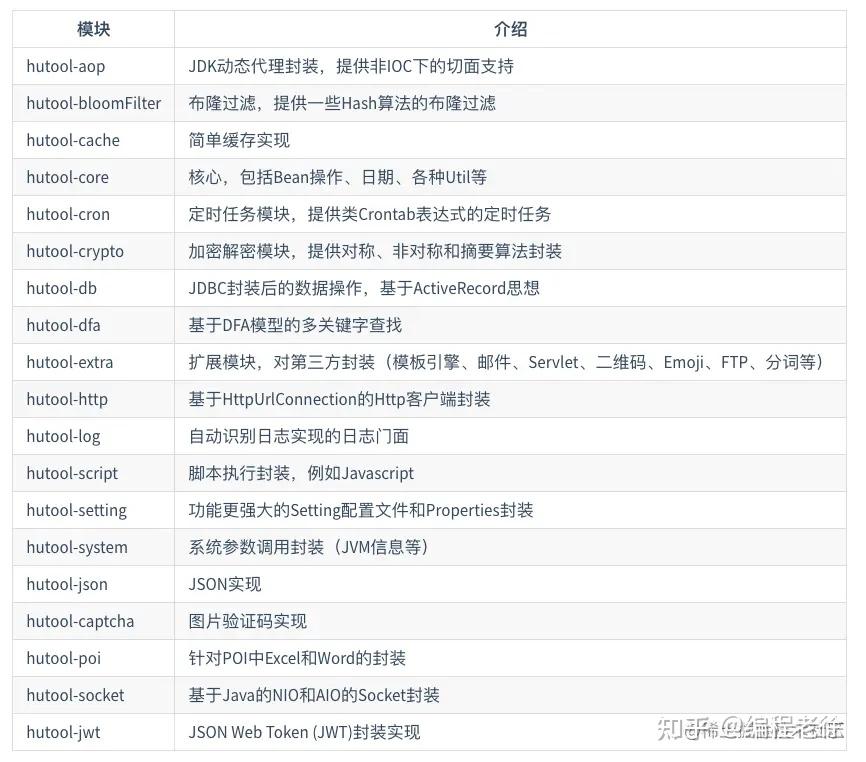Select the 定时任务模块 Crontab description
The width and height of the screenshot is (866, 762).
(369, 214)
